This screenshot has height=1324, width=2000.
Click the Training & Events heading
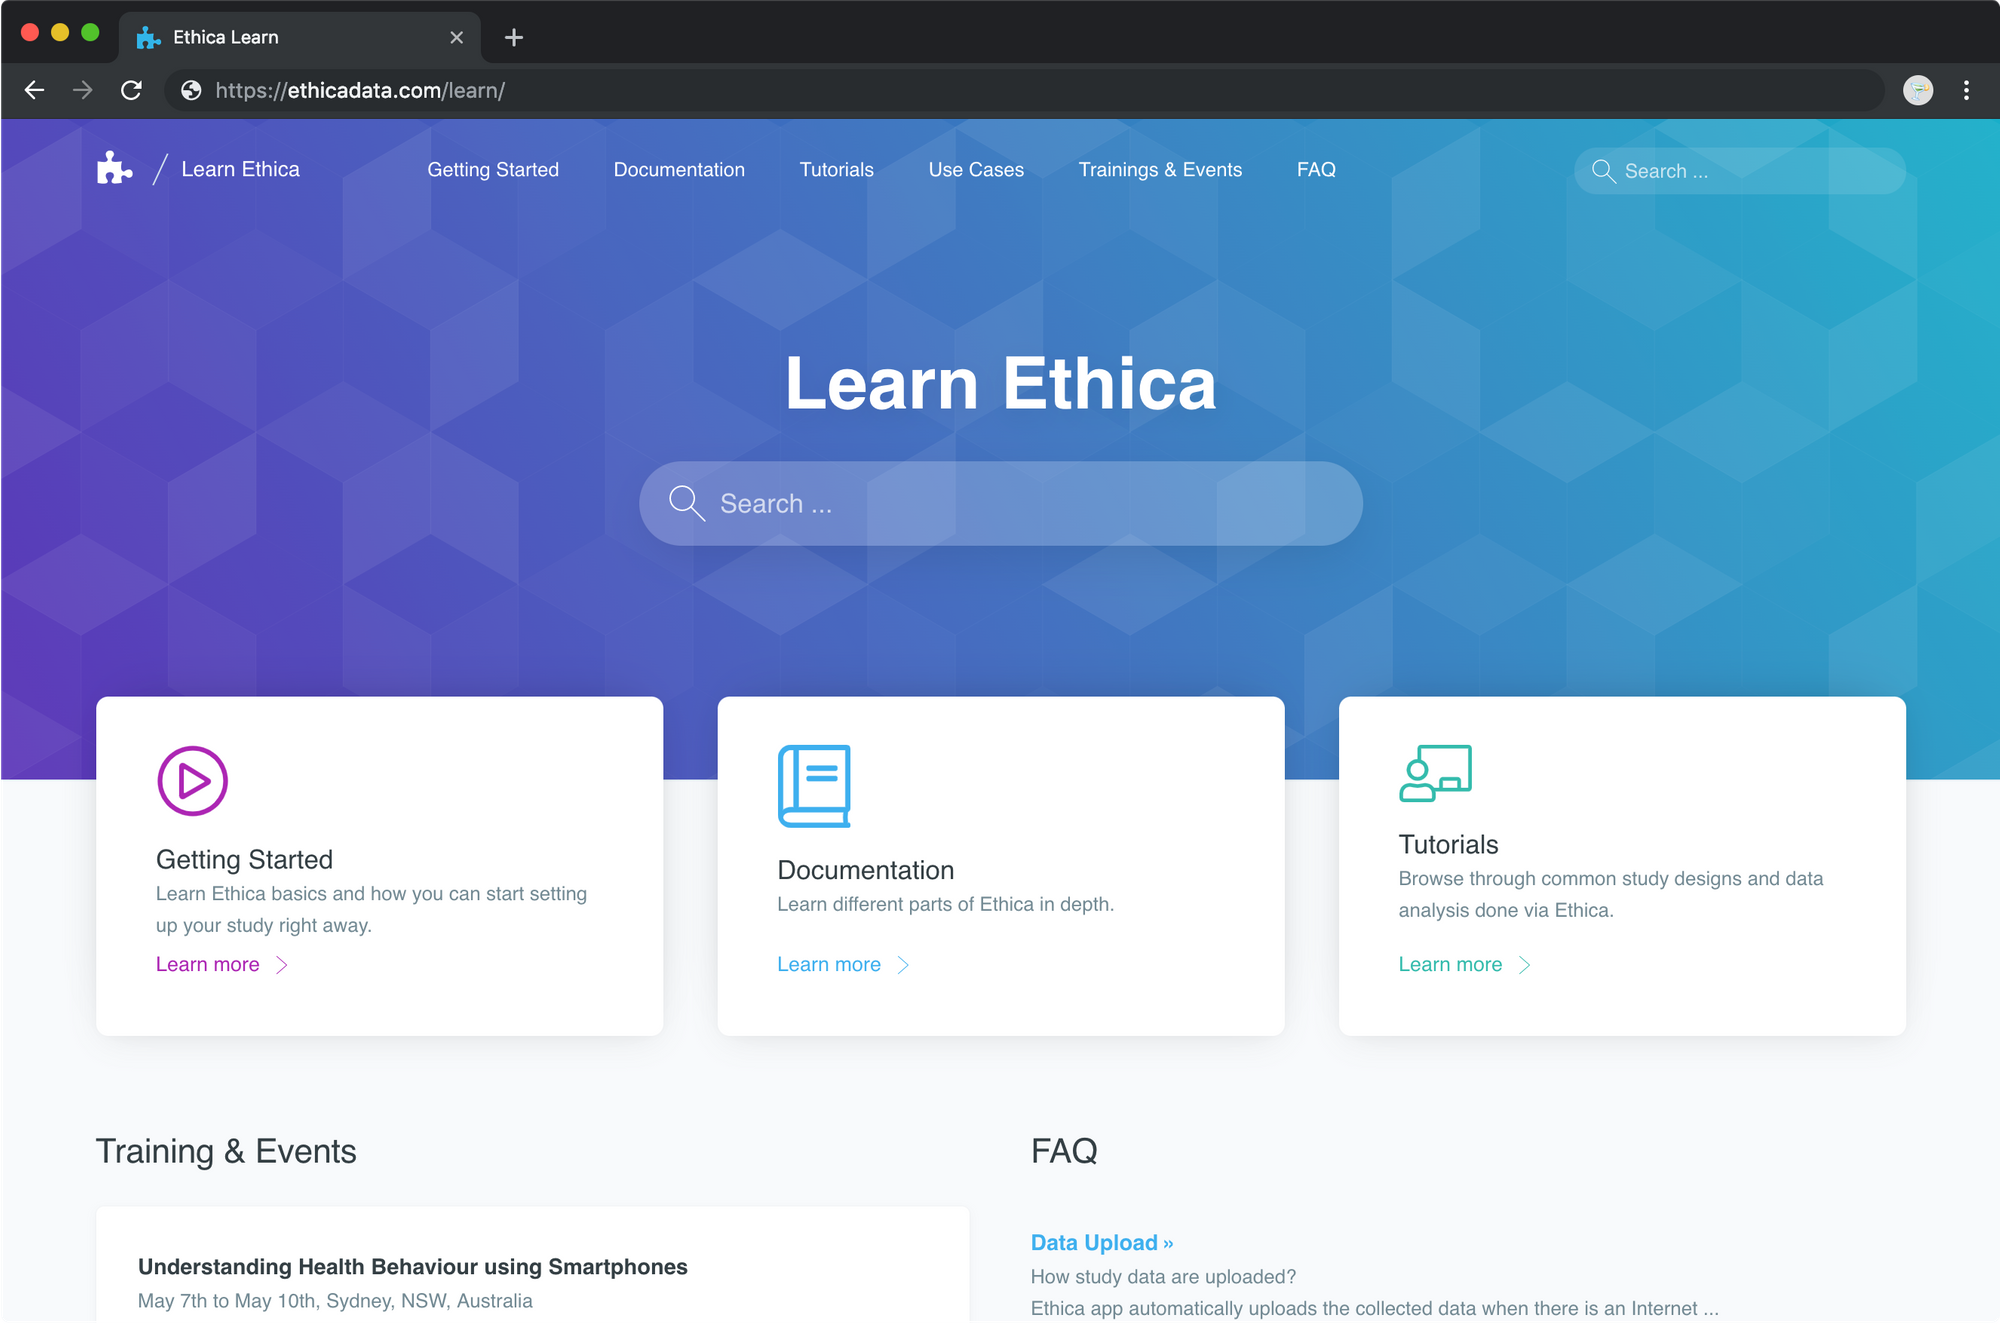(x=226, y=1151)
